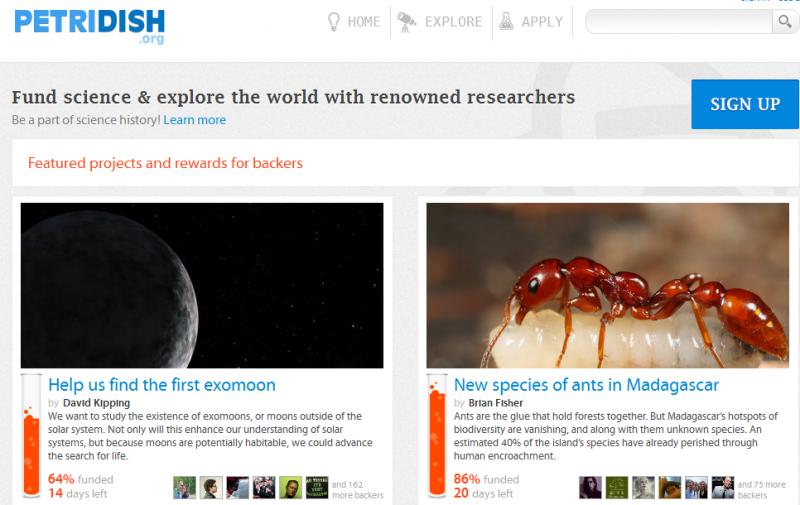Open Help us find the first exomoon
This screenshot has width=800, height=505.
162,385
